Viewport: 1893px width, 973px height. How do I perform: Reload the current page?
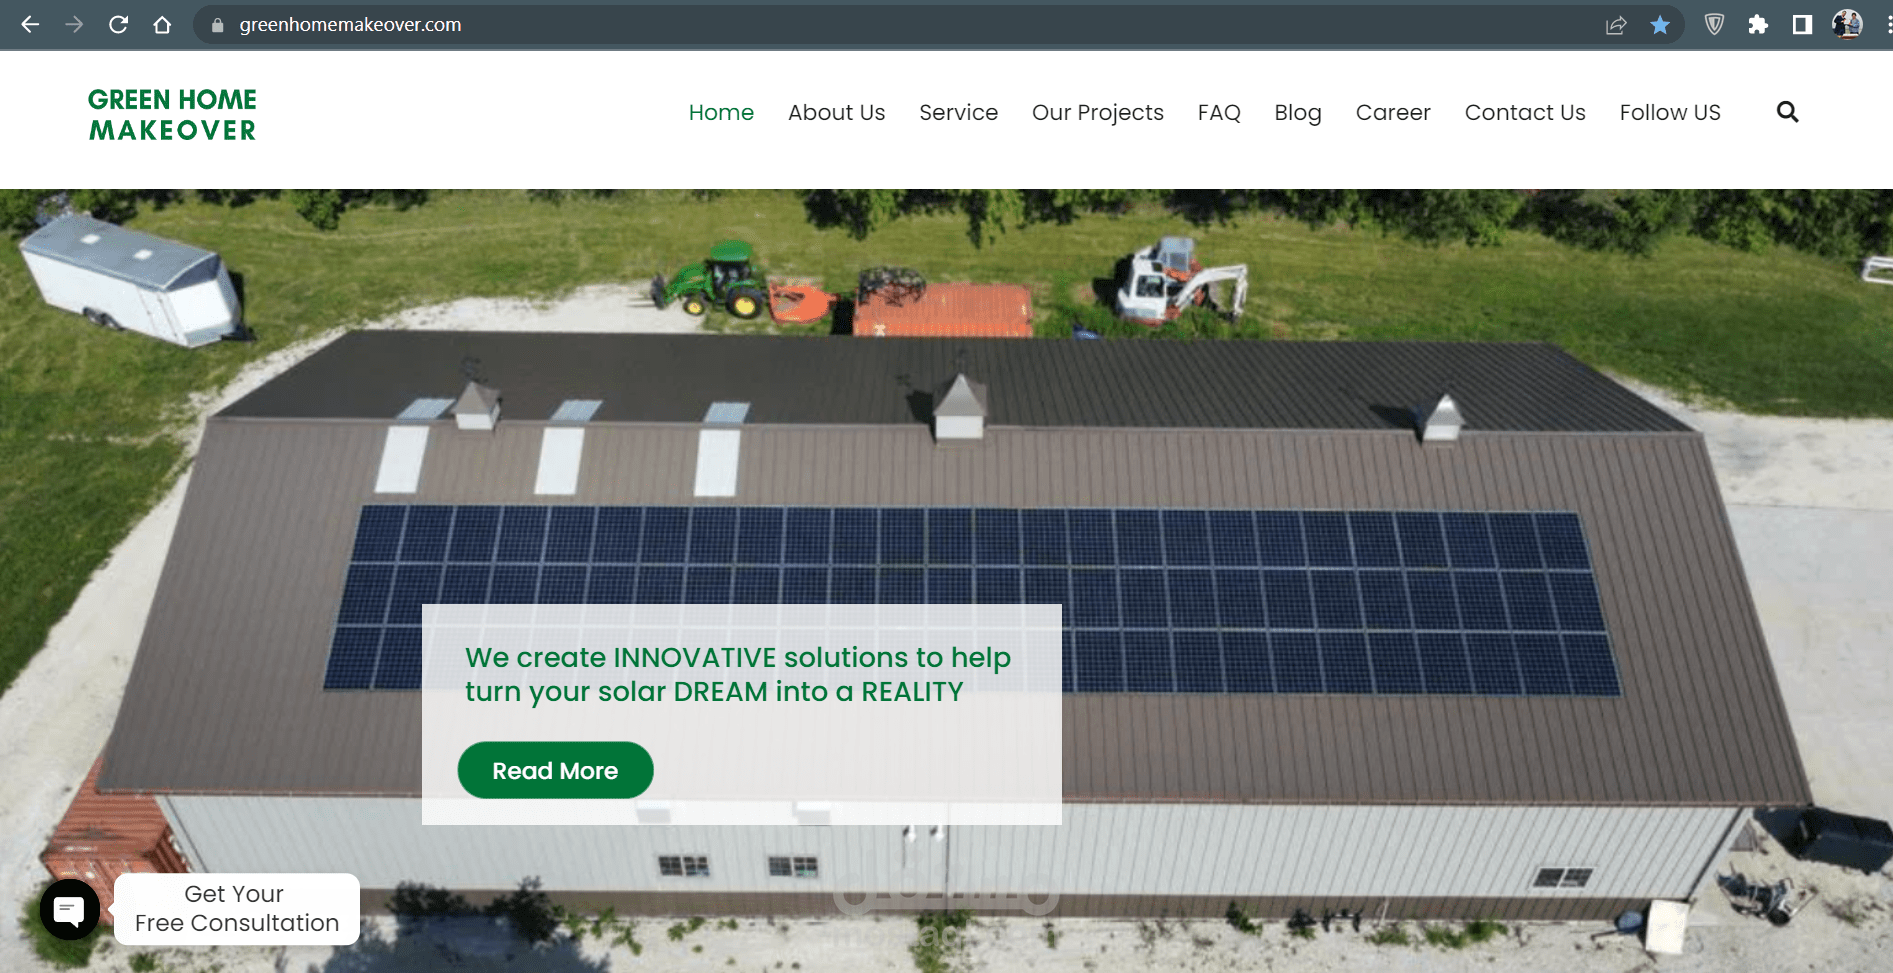click(x=118, y=25)
